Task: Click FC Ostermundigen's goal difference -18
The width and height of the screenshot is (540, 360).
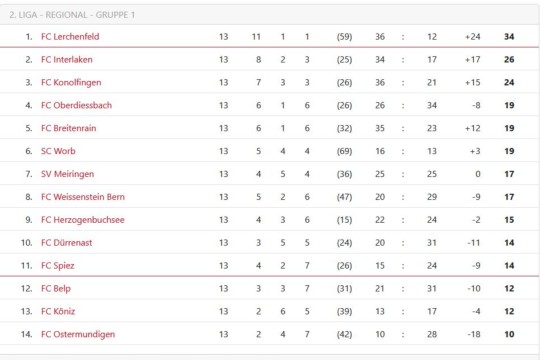Action: coord(474,334)
